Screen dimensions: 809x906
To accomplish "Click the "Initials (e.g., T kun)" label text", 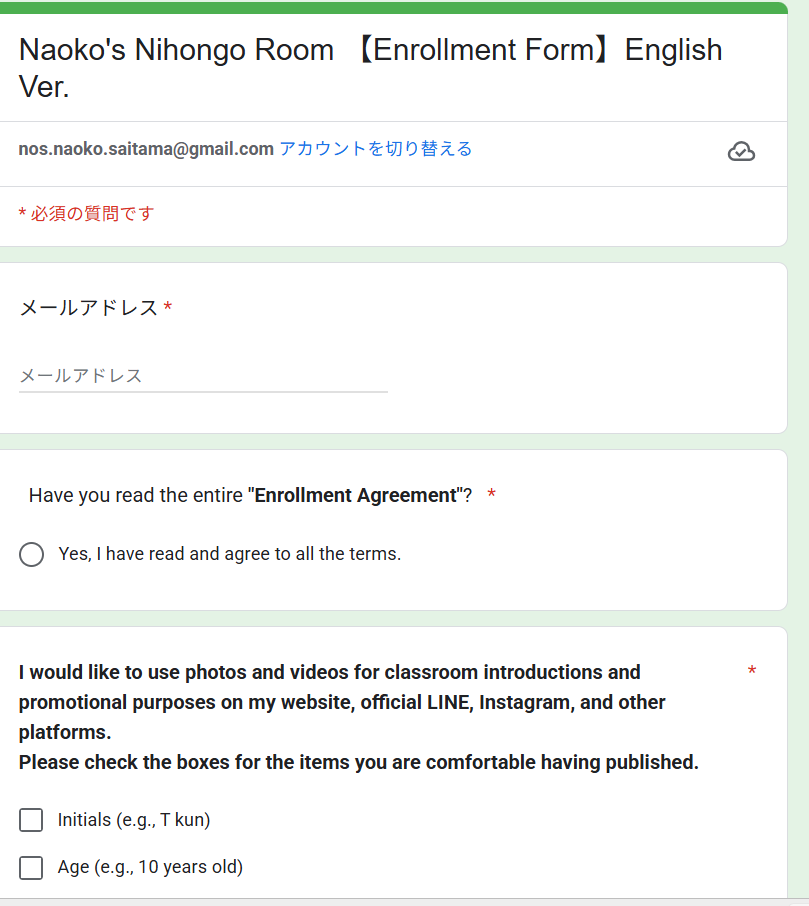I will point(134,820).
